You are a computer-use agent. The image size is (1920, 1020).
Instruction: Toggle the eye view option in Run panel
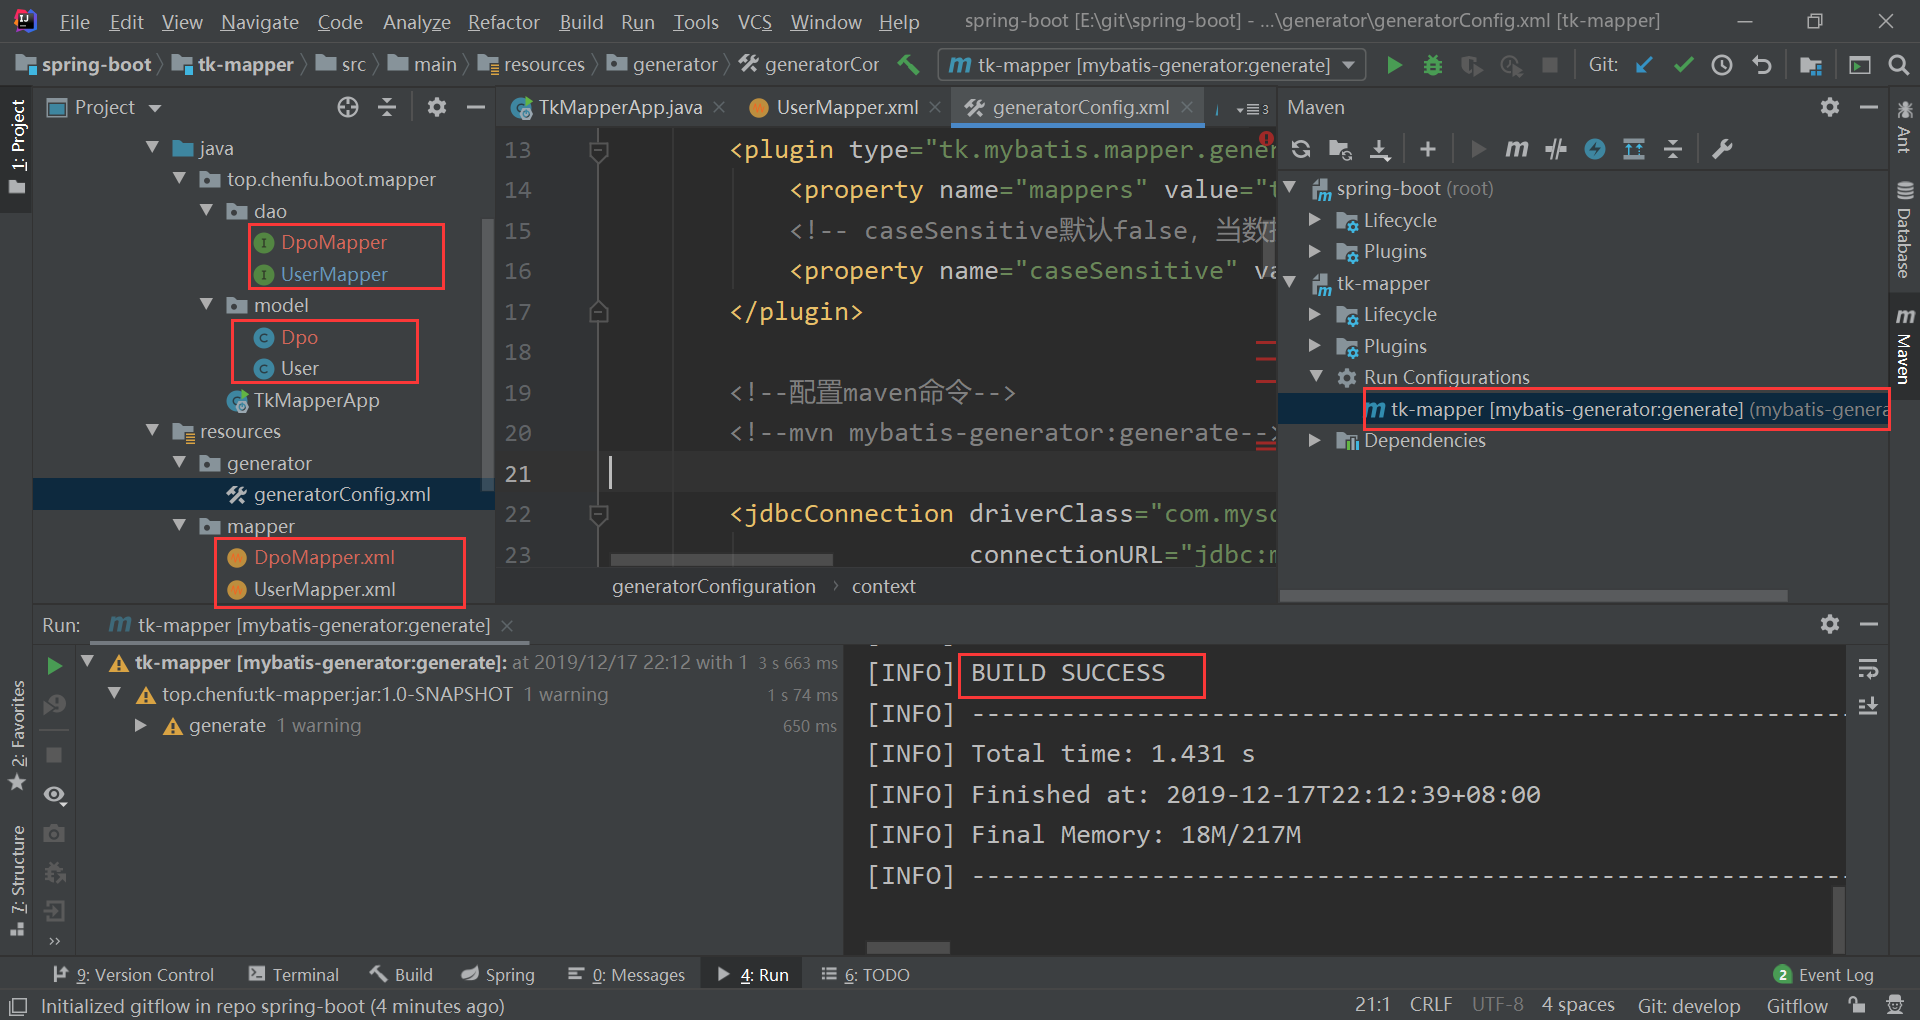point(55,795)
